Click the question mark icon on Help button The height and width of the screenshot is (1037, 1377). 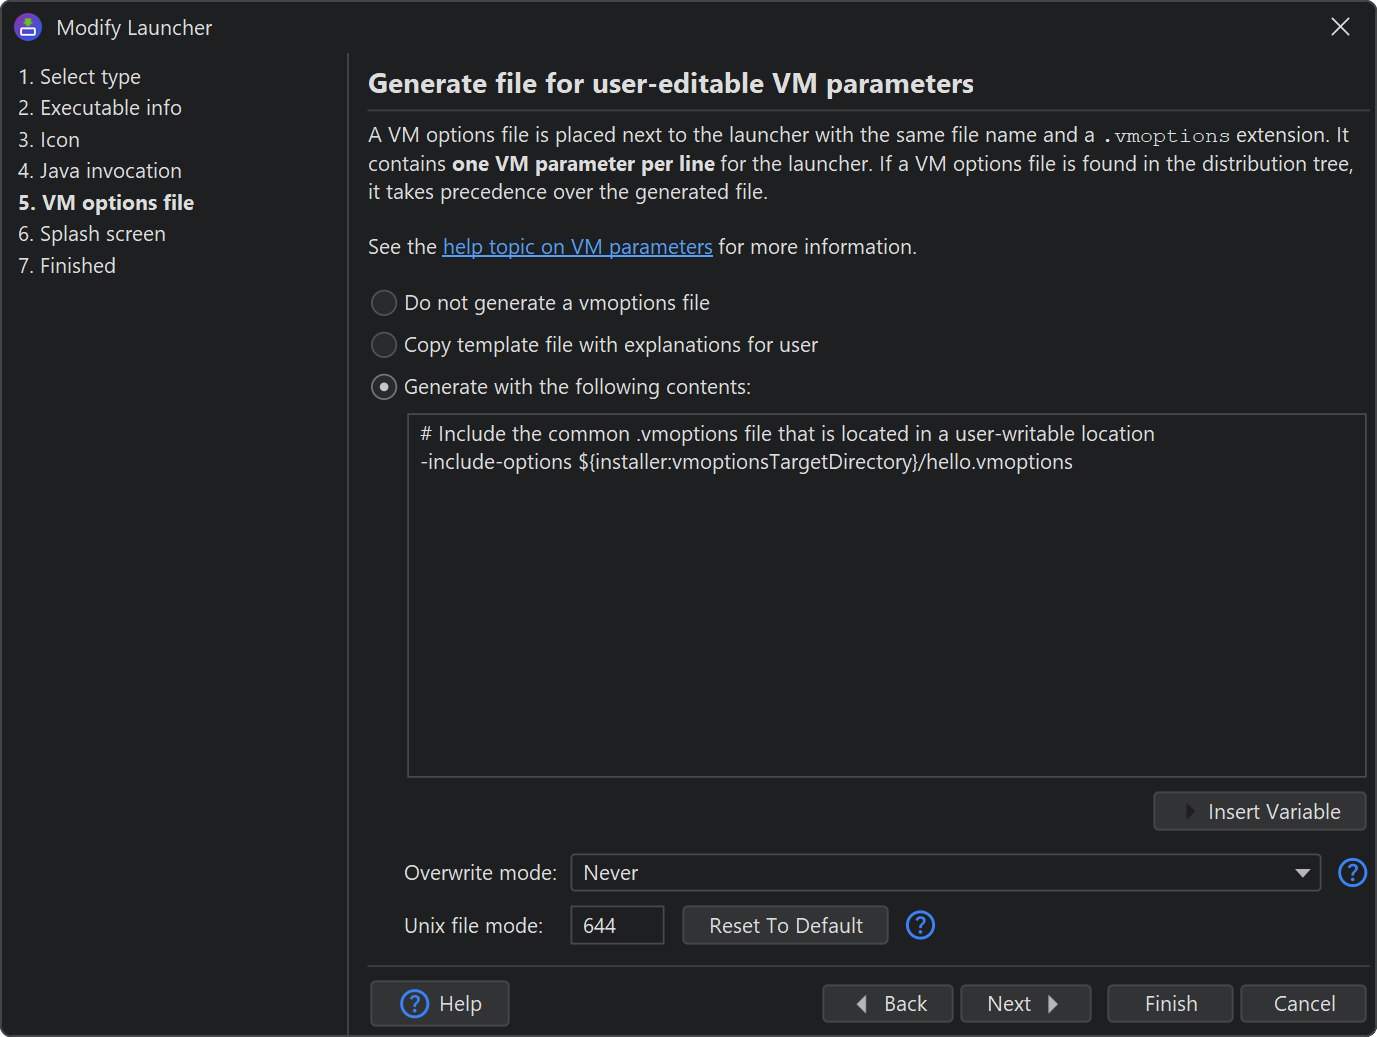point(414,1003)
